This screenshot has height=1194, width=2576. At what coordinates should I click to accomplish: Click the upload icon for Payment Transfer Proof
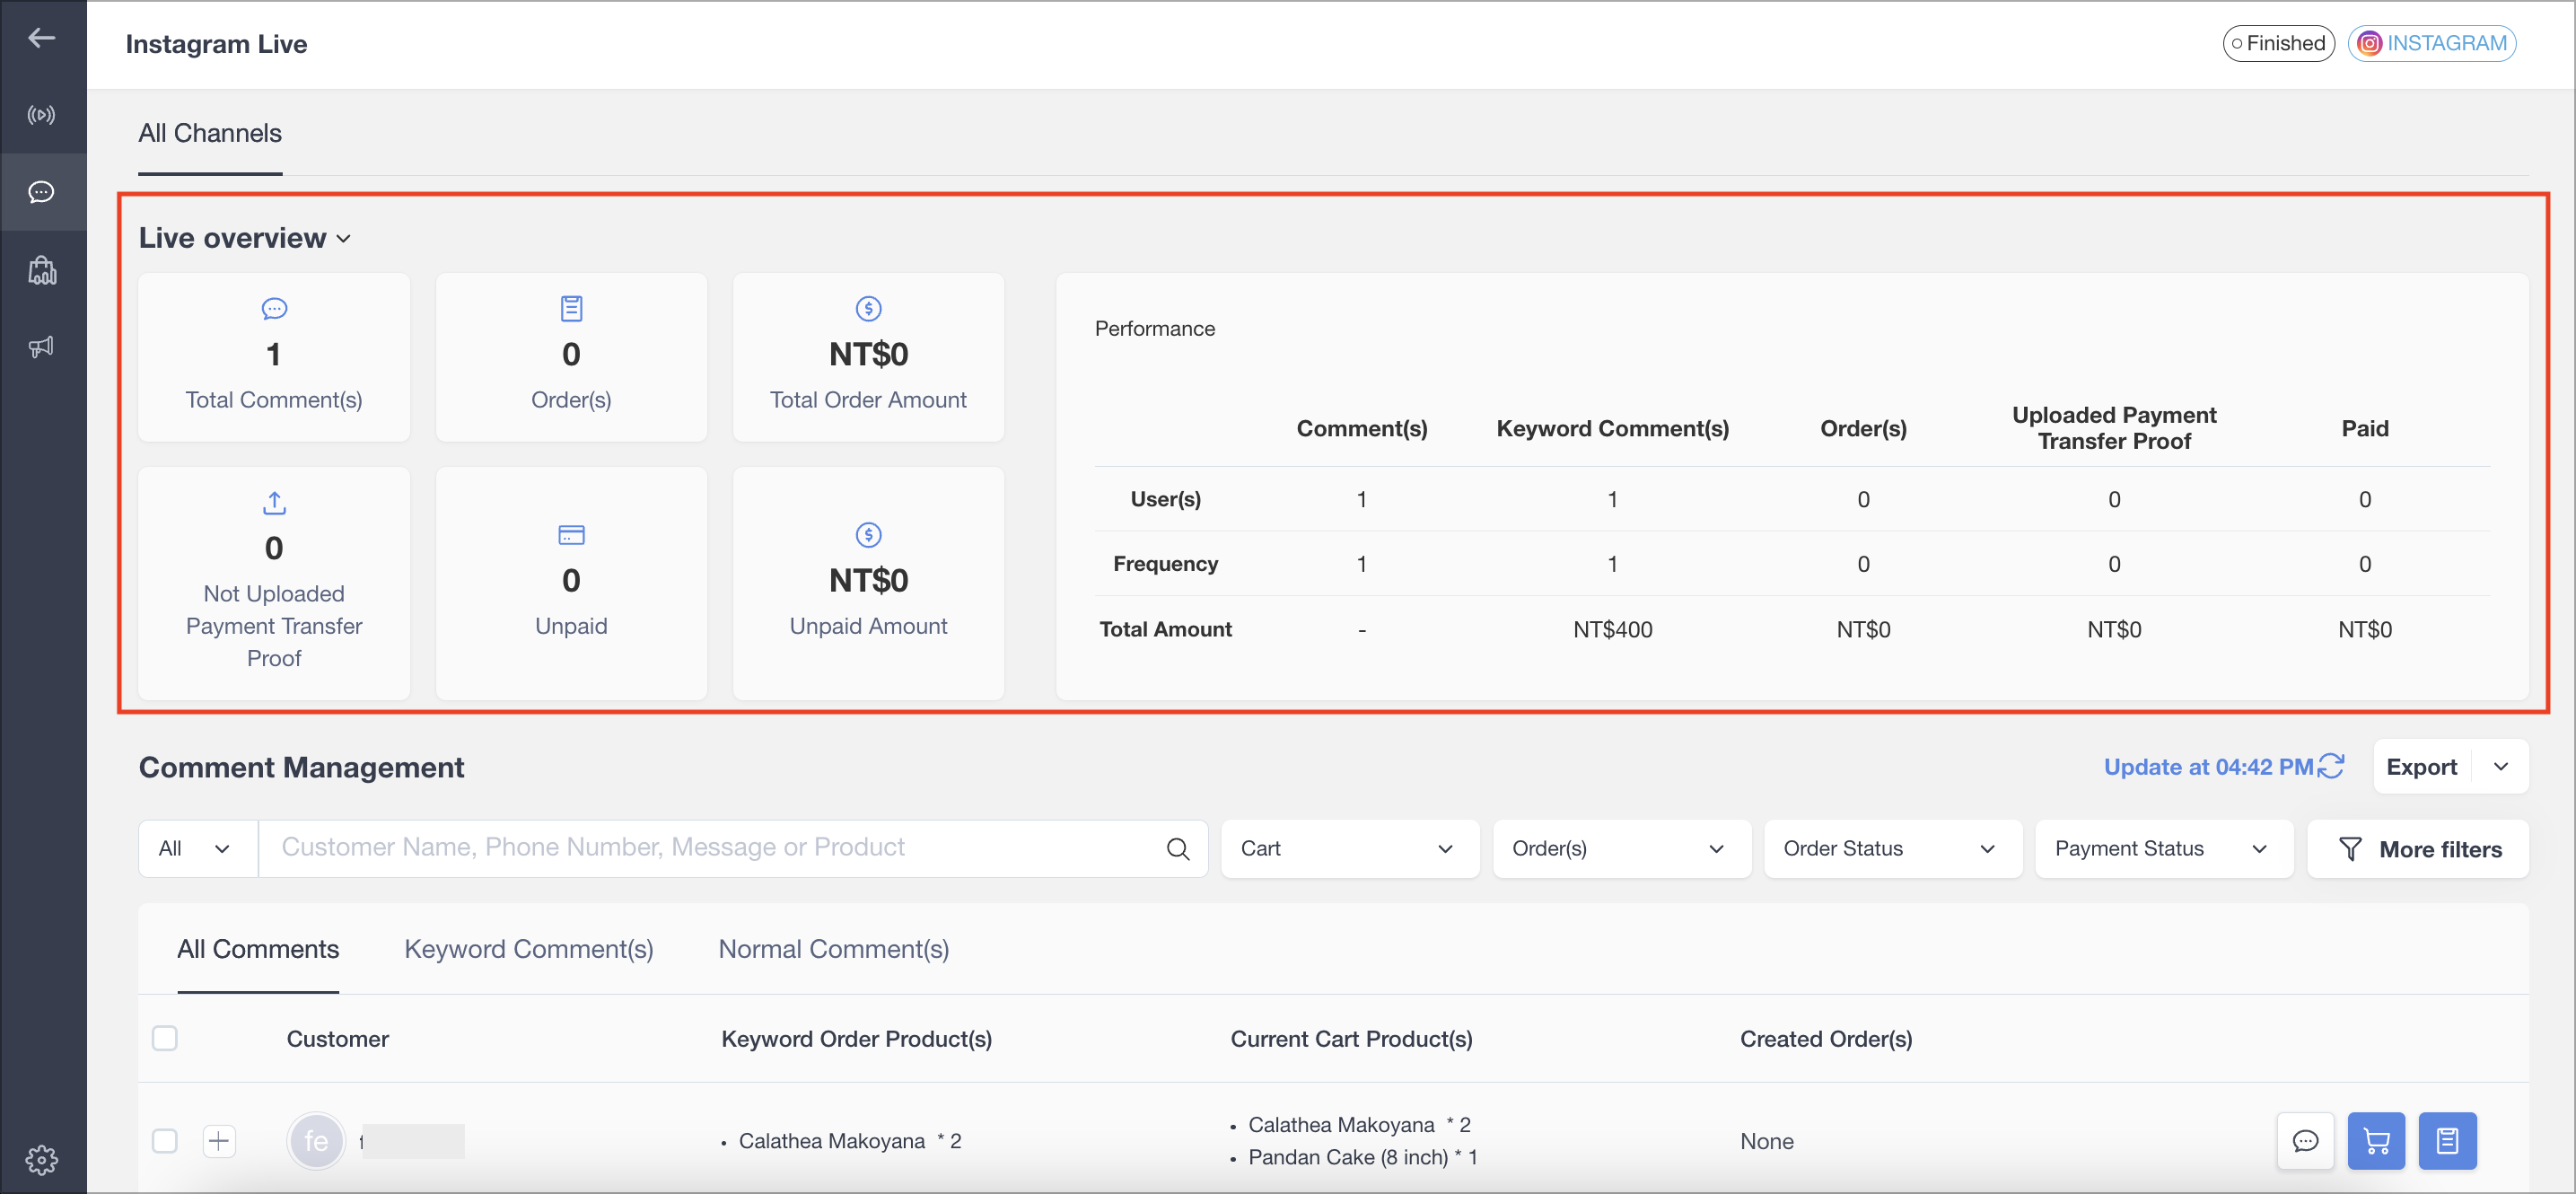(274, 502)
